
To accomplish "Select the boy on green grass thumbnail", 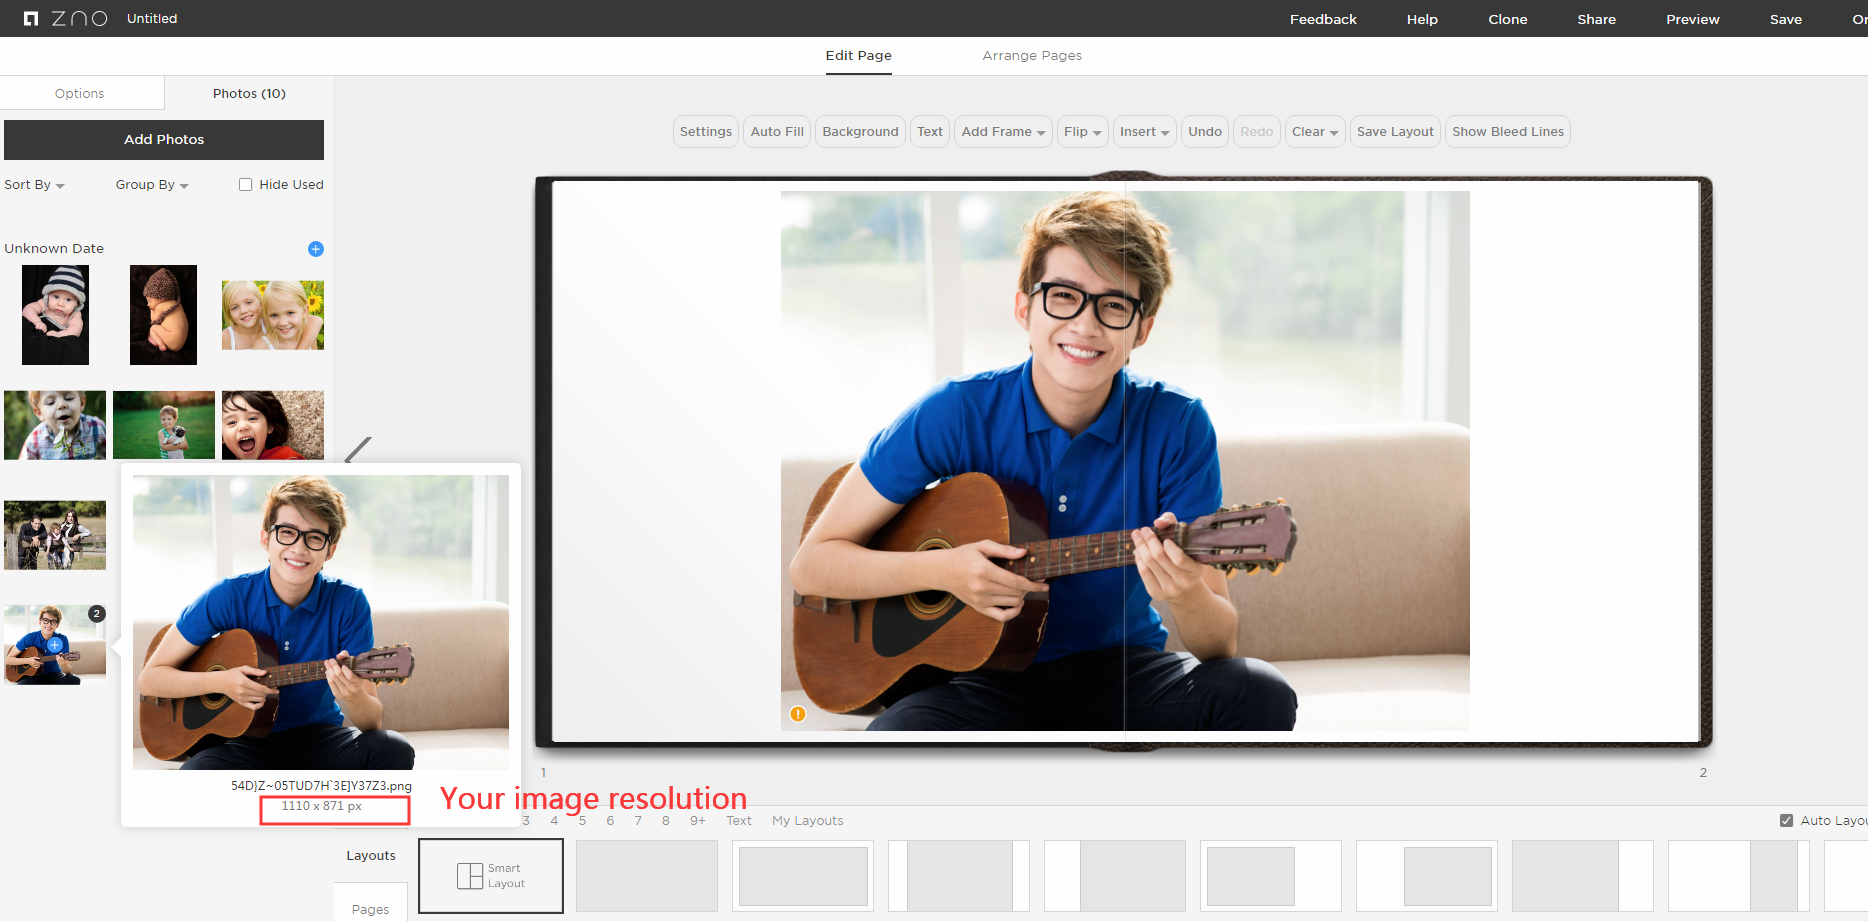I will click(164, 425).
